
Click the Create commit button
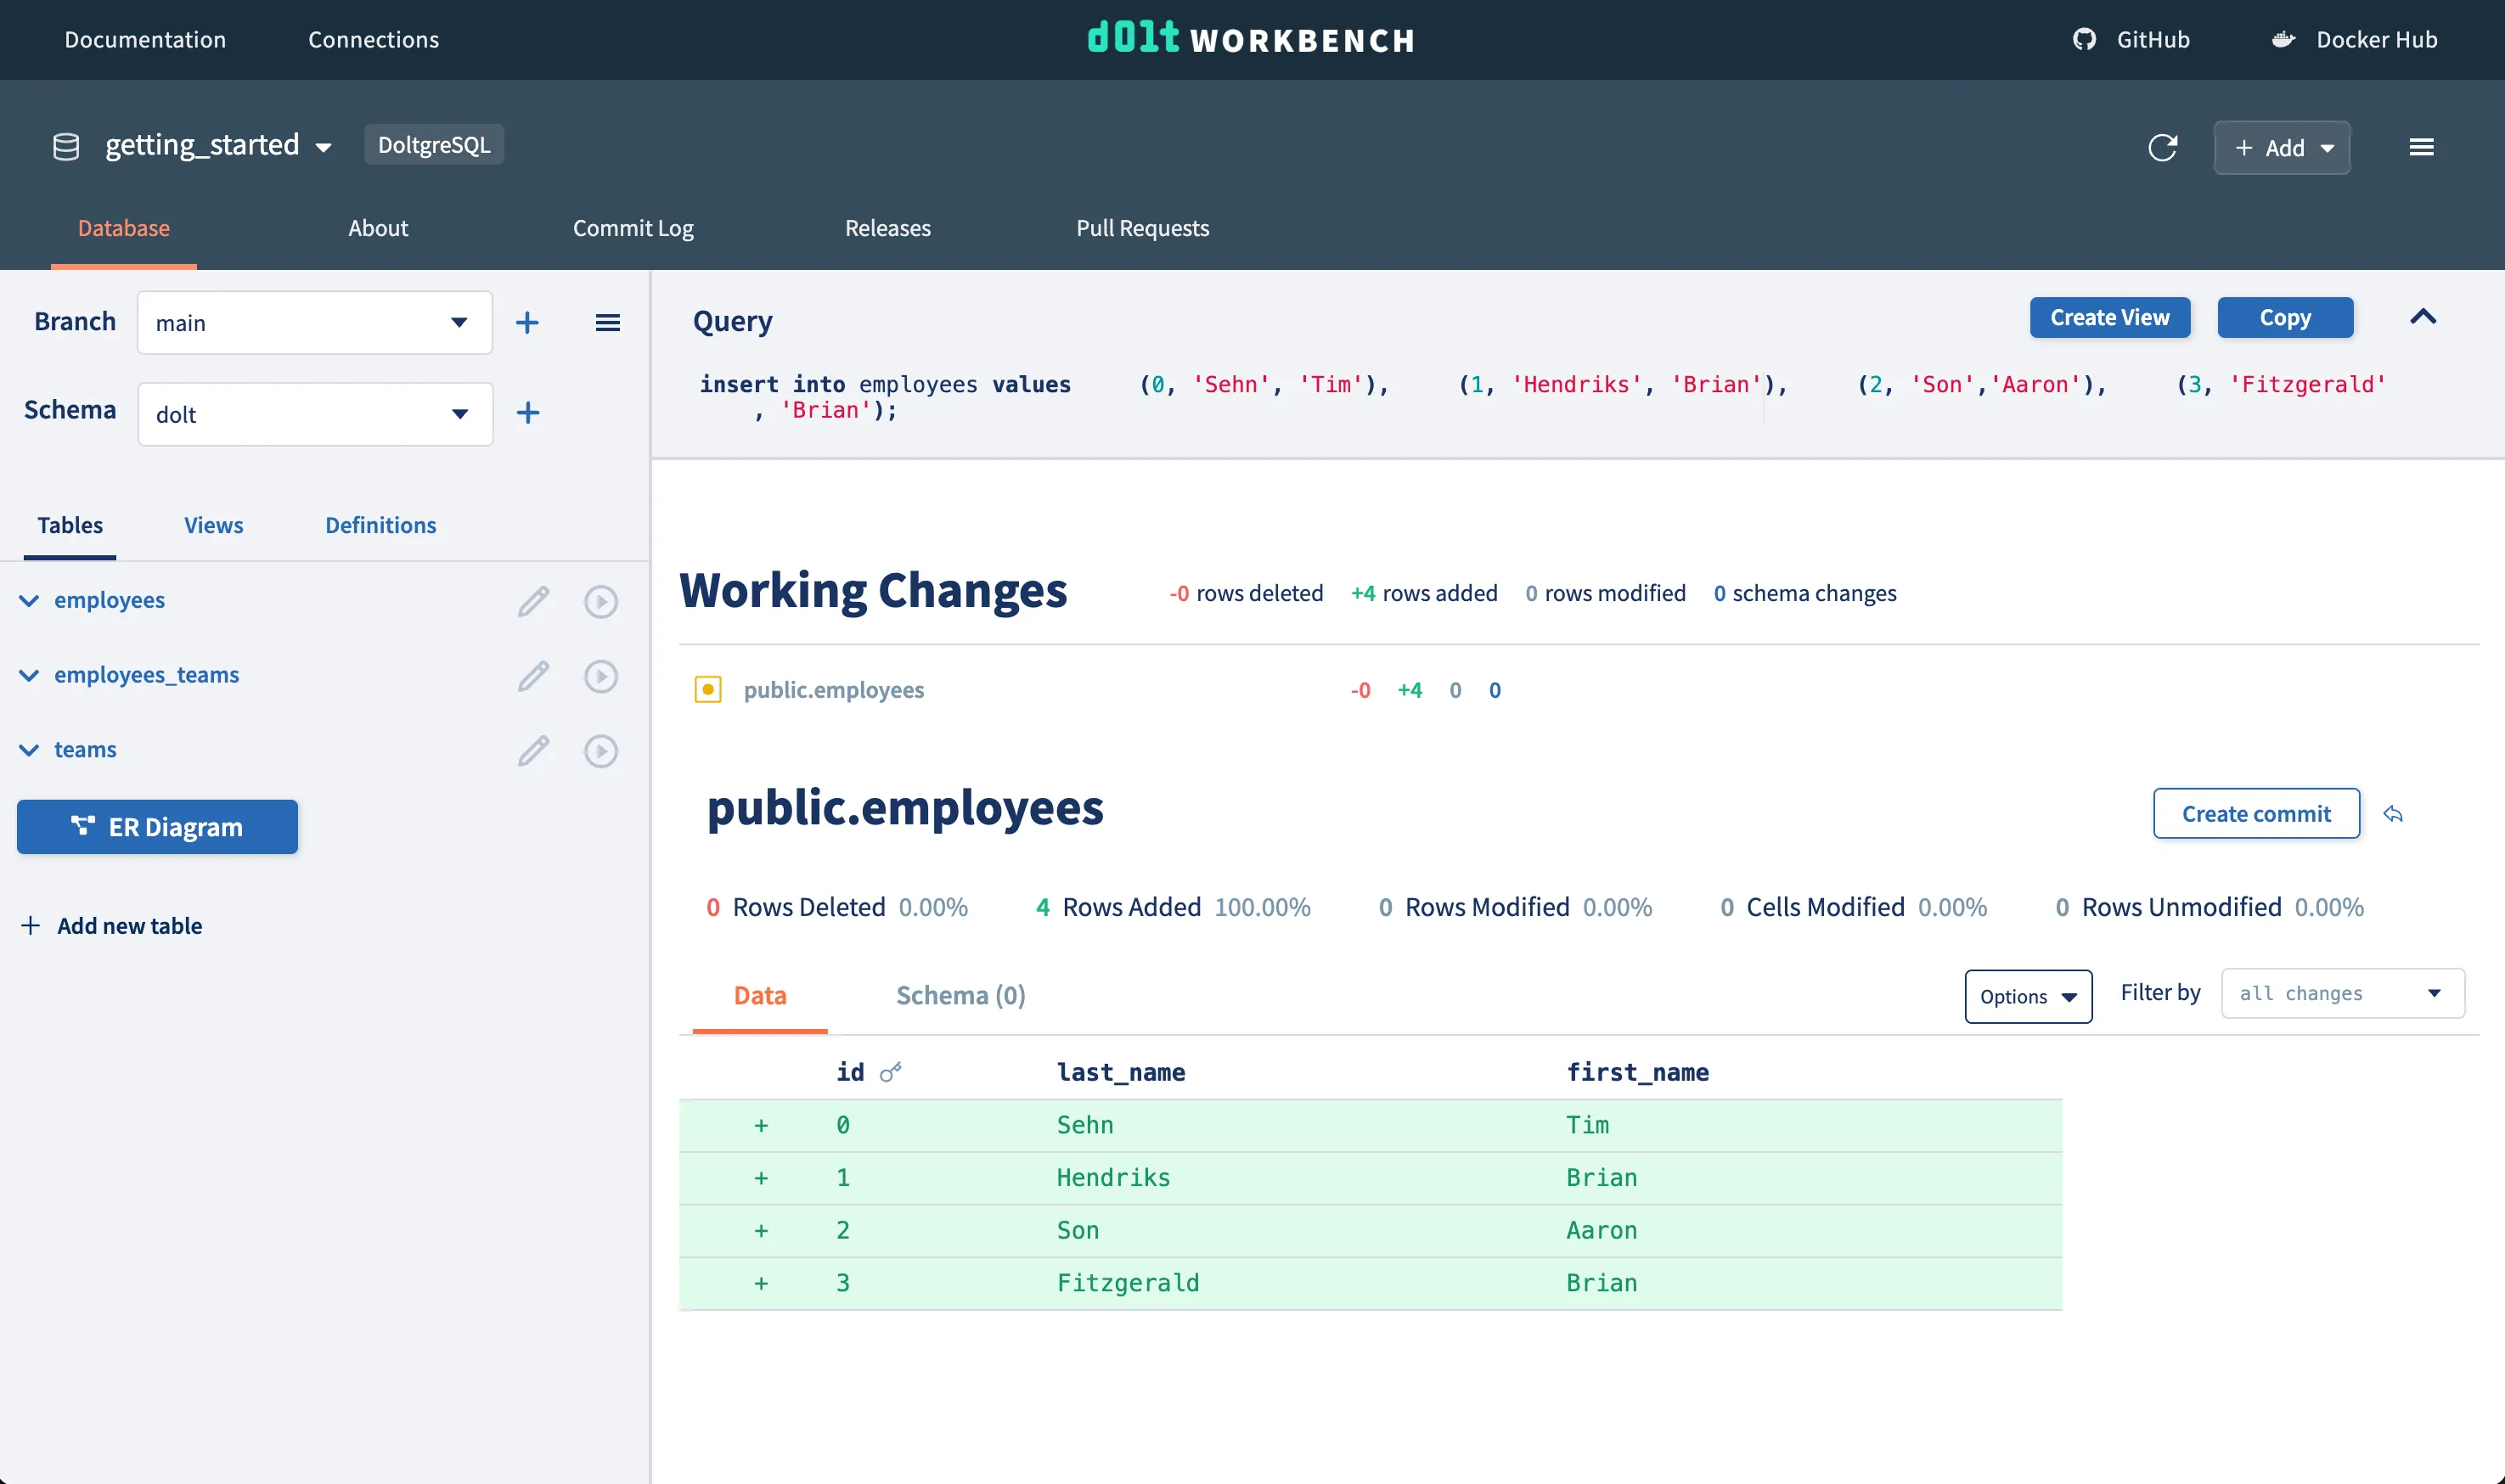(2255, 814)
